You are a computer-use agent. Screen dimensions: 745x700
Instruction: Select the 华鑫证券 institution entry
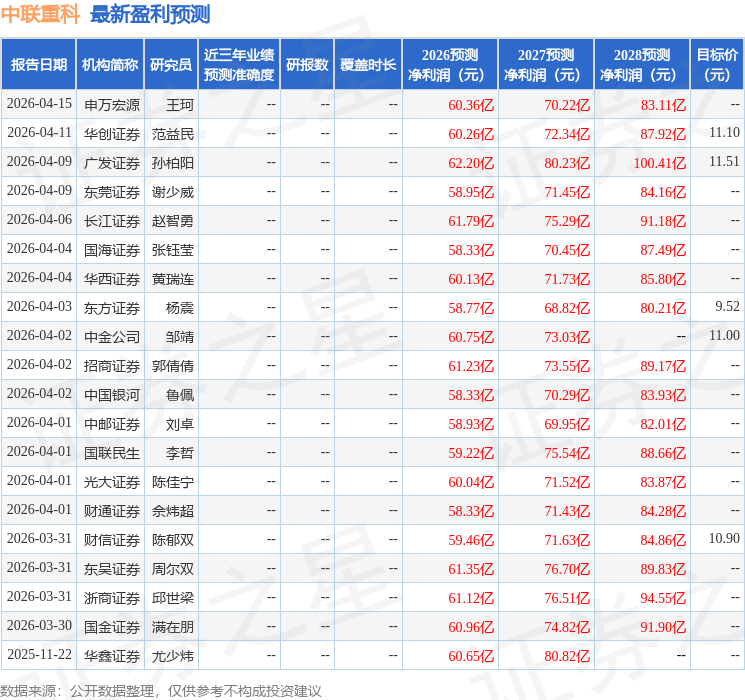point(111,656)
